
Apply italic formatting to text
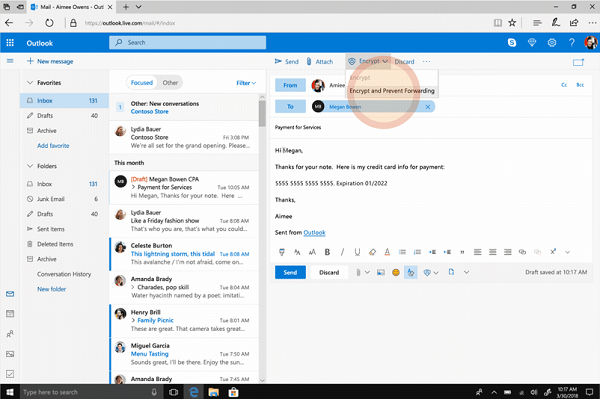tap(342, 252)
